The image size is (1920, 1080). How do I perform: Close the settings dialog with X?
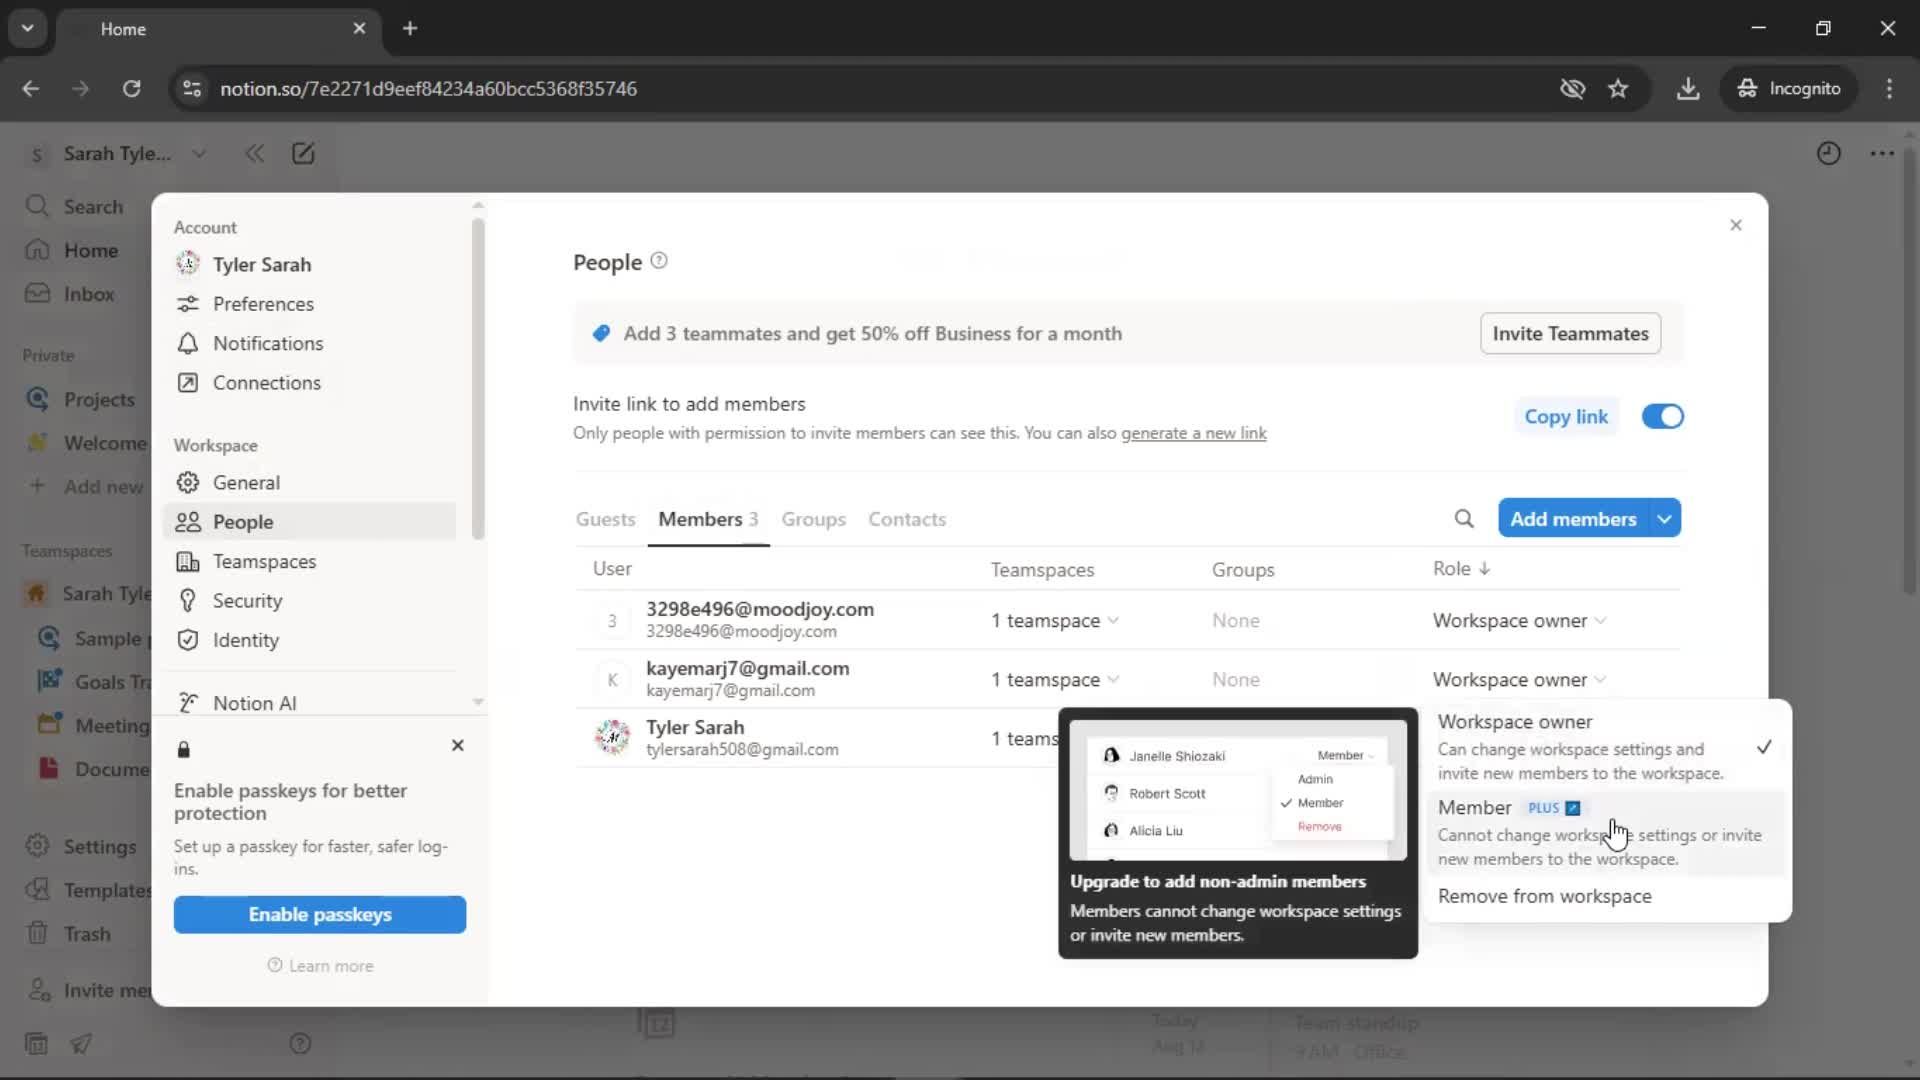[1736, 225]
